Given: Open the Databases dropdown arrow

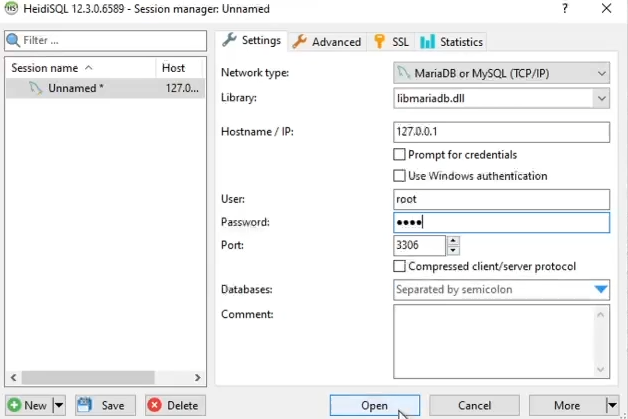Looking at the screenshot, I should (601, 289).
